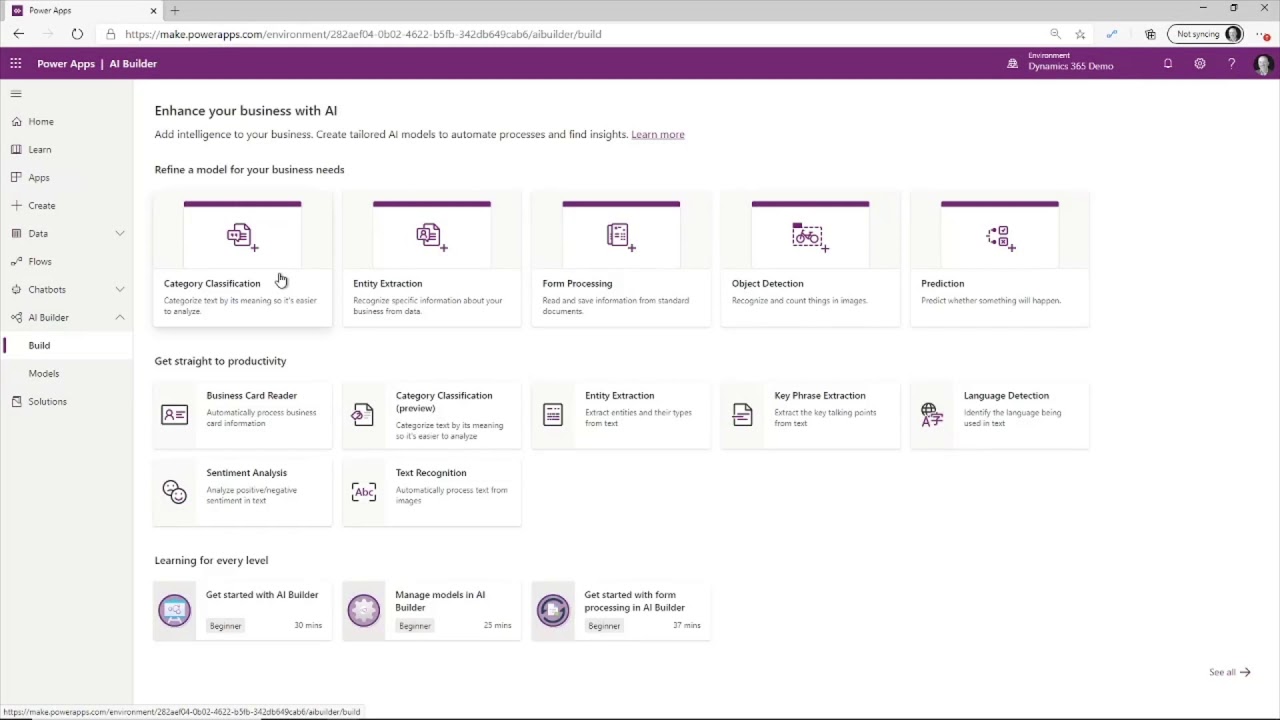Click Key Phrase Extraction title text

coord(819,396)
